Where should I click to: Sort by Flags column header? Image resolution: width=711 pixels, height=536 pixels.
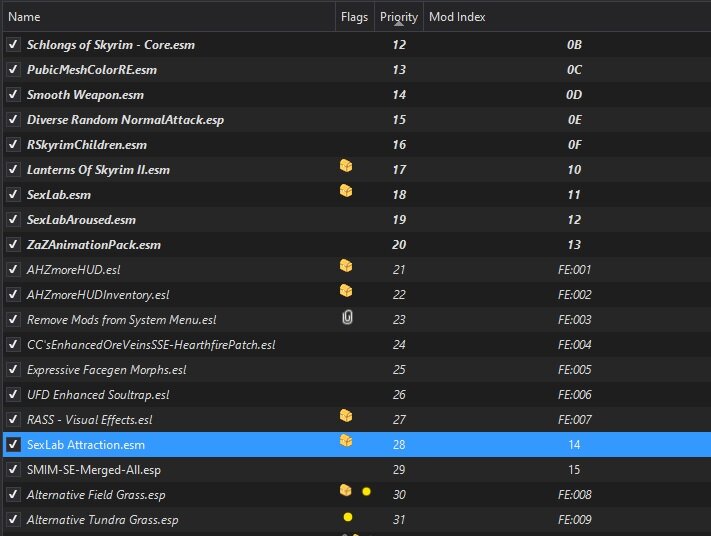(x=354, y=17)
